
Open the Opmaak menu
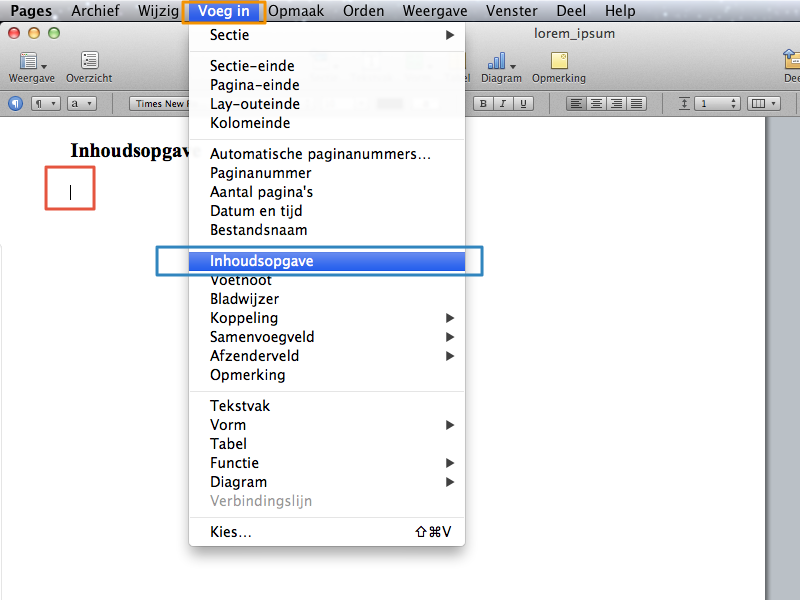296,11
